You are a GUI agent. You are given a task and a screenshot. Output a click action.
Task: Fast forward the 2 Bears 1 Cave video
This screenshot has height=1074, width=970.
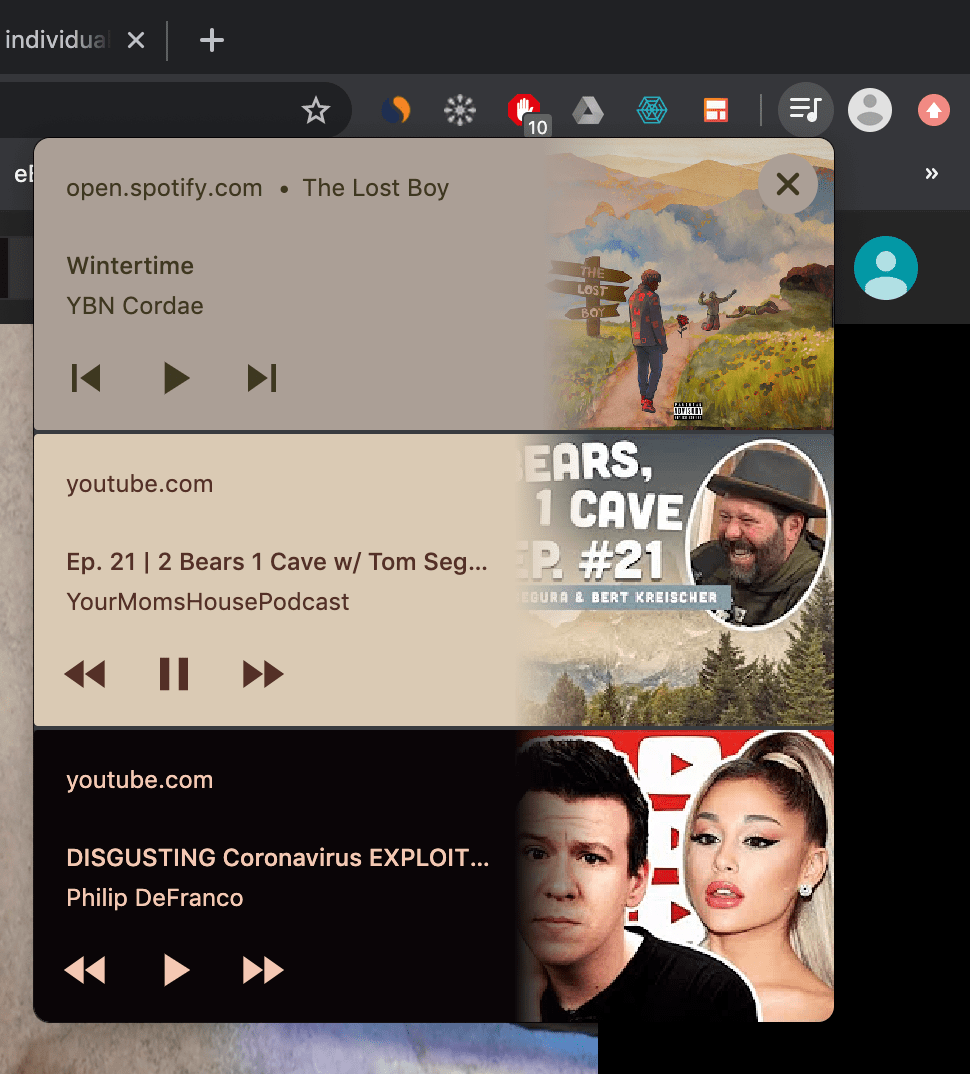coord(263,674)
